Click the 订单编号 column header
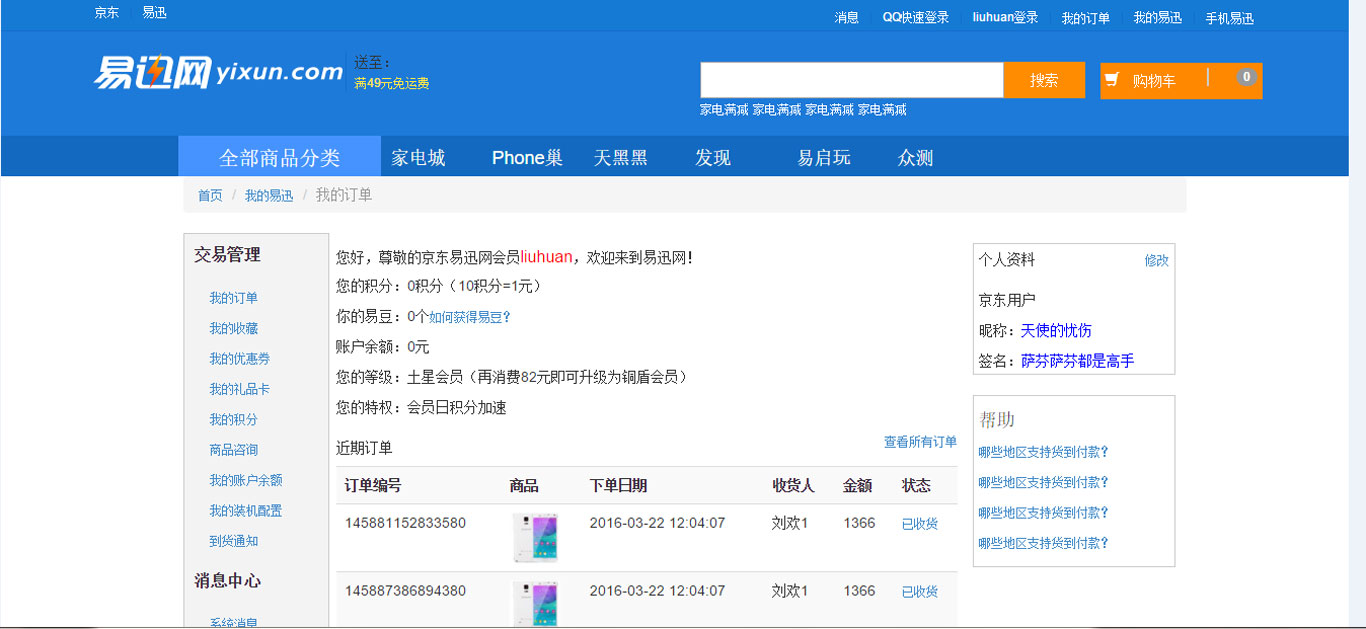 373,486
